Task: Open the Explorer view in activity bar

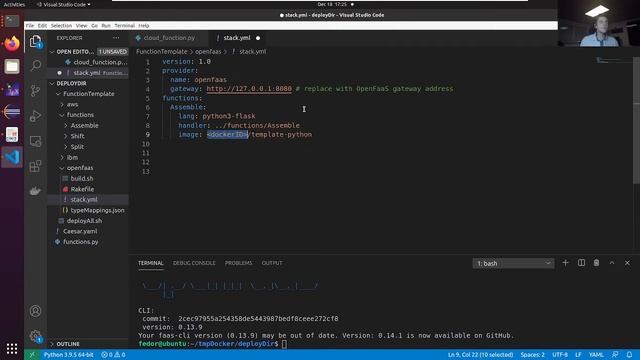Action: tap(36, 41)
